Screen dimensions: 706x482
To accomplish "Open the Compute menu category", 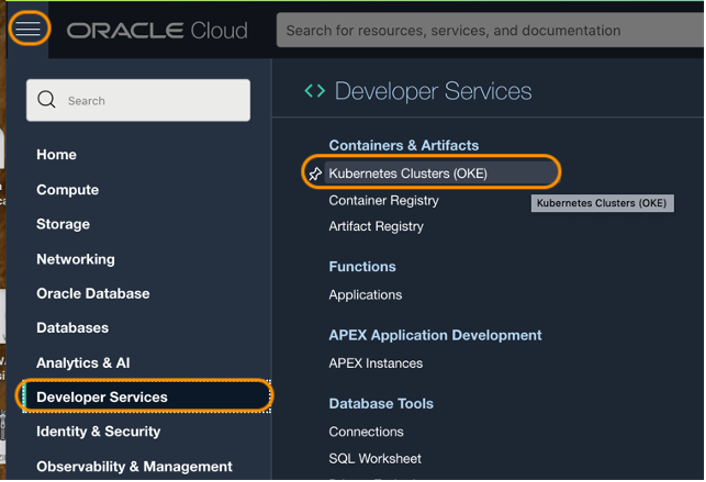I will (67, 190).
